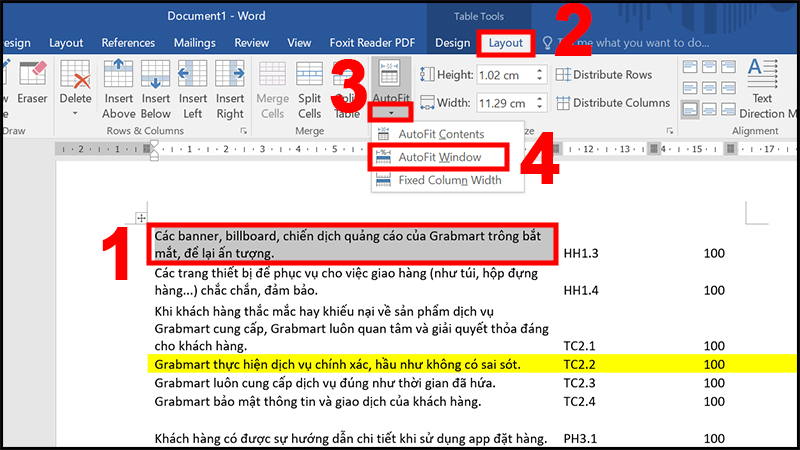Switch to the table Layout tab

tap(505, 43)
